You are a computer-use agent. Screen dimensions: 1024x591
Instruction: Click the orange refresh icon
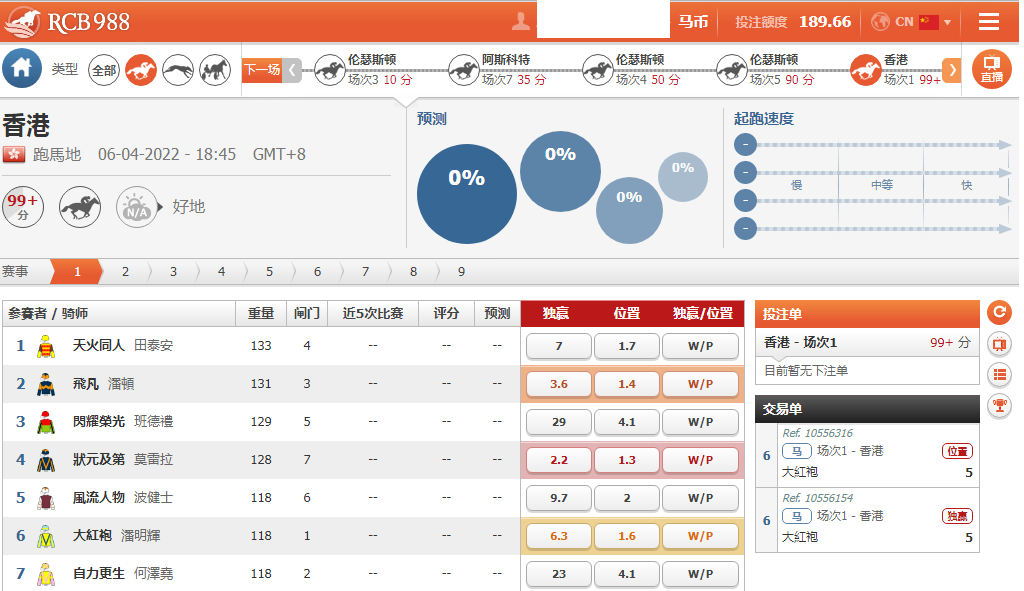tap(998, 312)
